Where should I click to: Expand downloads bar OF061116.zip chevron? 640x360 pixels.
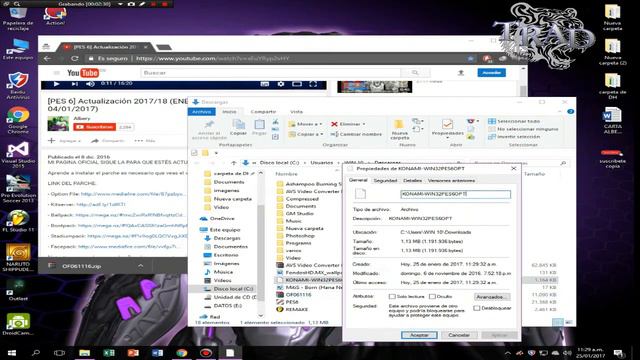[140, 266]
